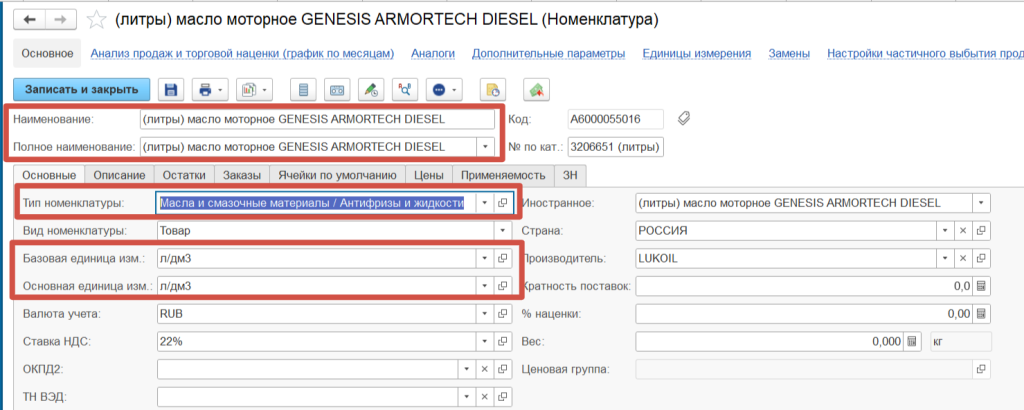Clear the Страна field with X

coord(962,231)
